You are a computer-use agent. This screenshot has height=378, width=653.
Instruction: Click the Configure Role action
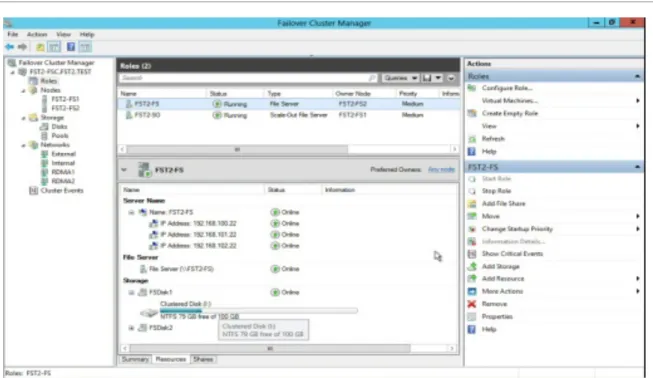click(507, 88)
